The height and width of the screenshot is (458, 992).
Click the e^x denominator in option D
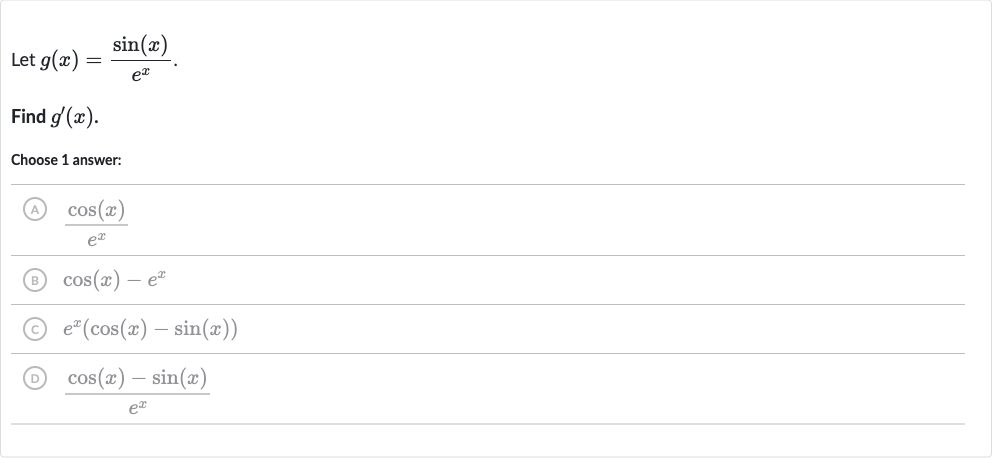(137, 408)
